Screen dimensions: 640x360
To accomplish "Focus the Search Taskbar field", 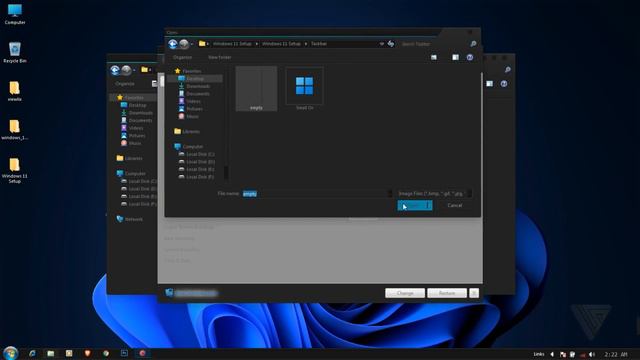I will point(433,44).
